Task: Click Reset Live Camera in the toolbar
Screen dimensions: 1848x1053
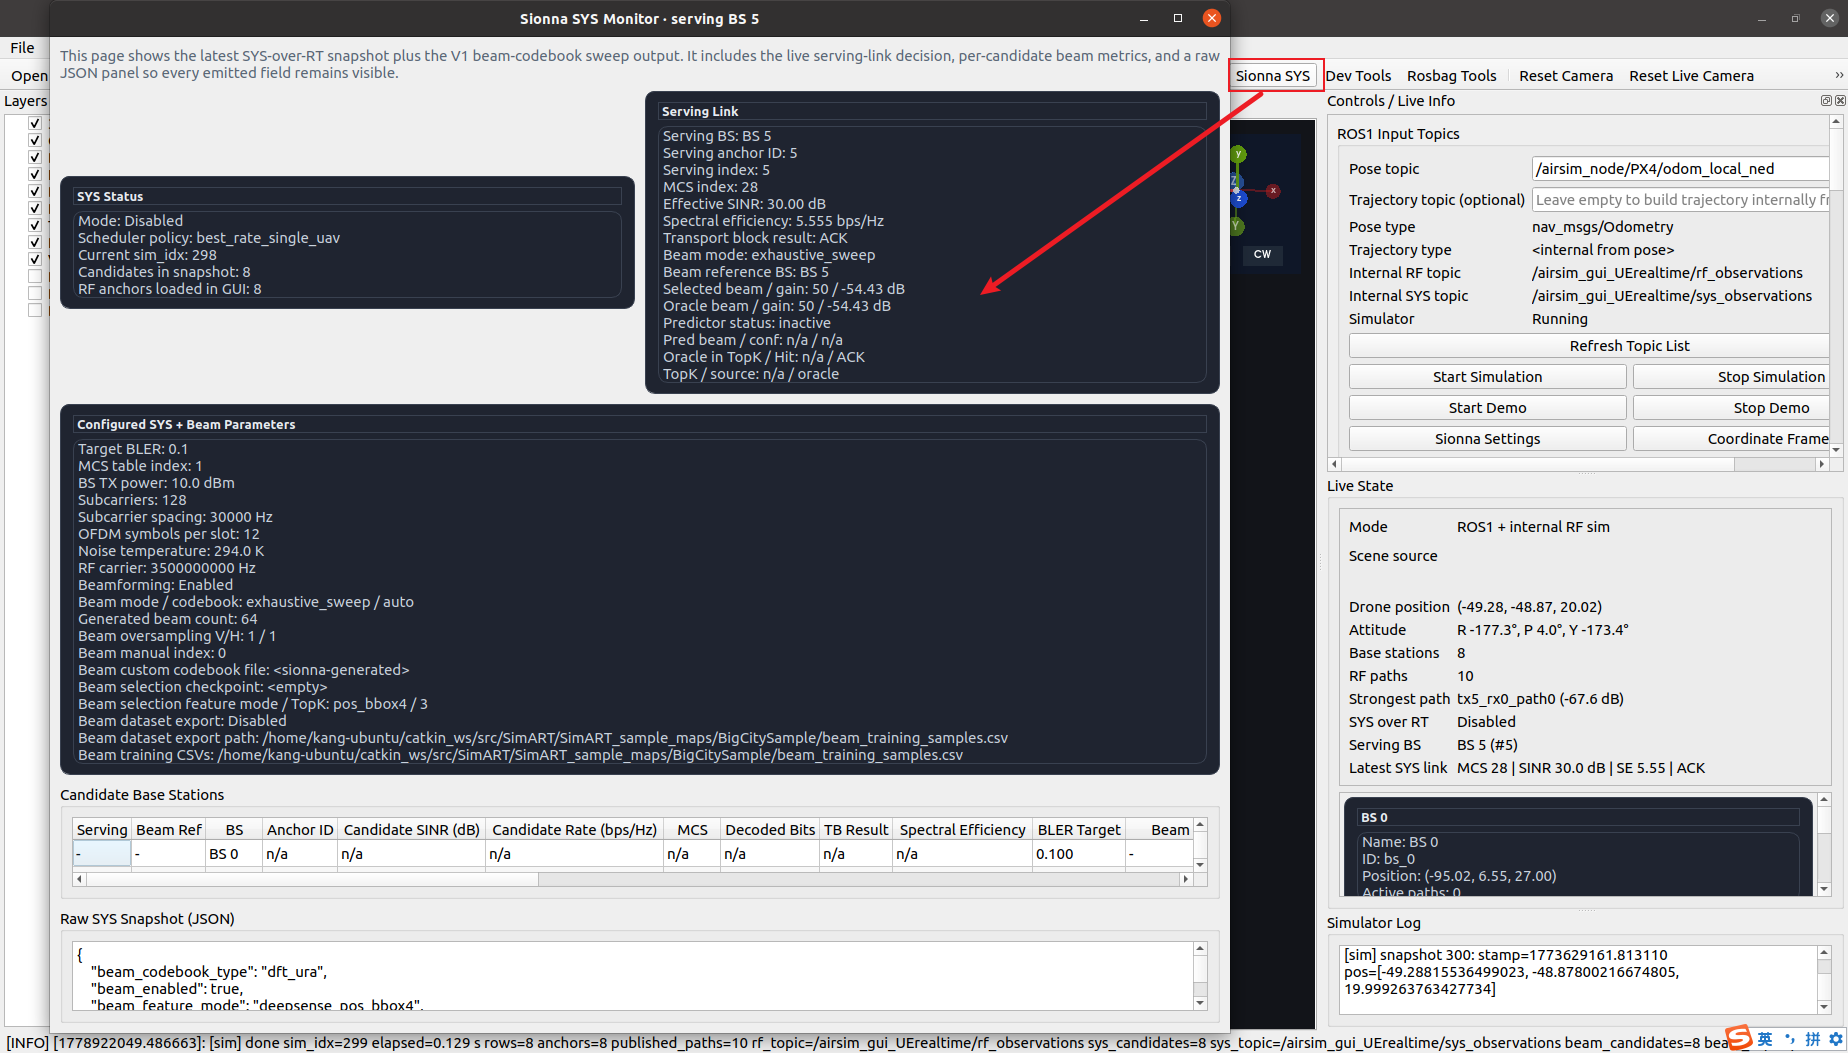Action: click(1691, 76)
